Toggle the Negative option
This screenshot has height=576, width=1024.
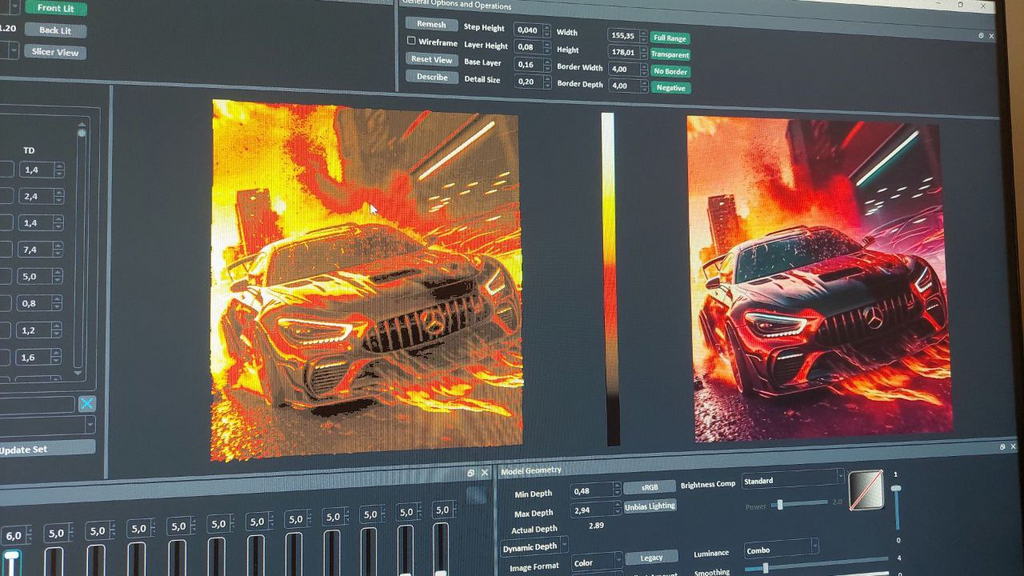click(x=671, y=88)
